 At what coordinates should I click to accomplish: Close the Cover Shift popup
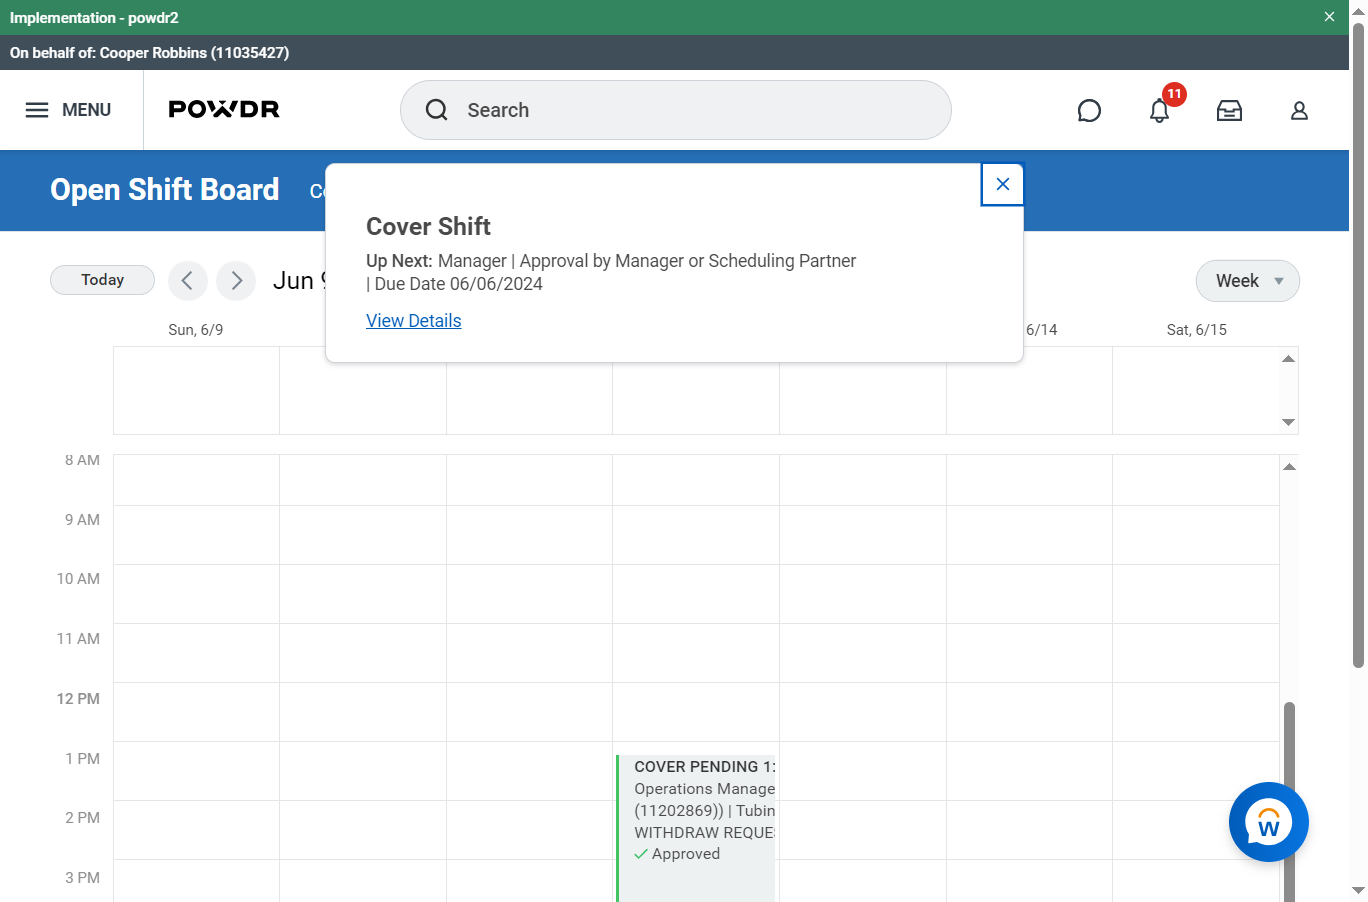1002,184
